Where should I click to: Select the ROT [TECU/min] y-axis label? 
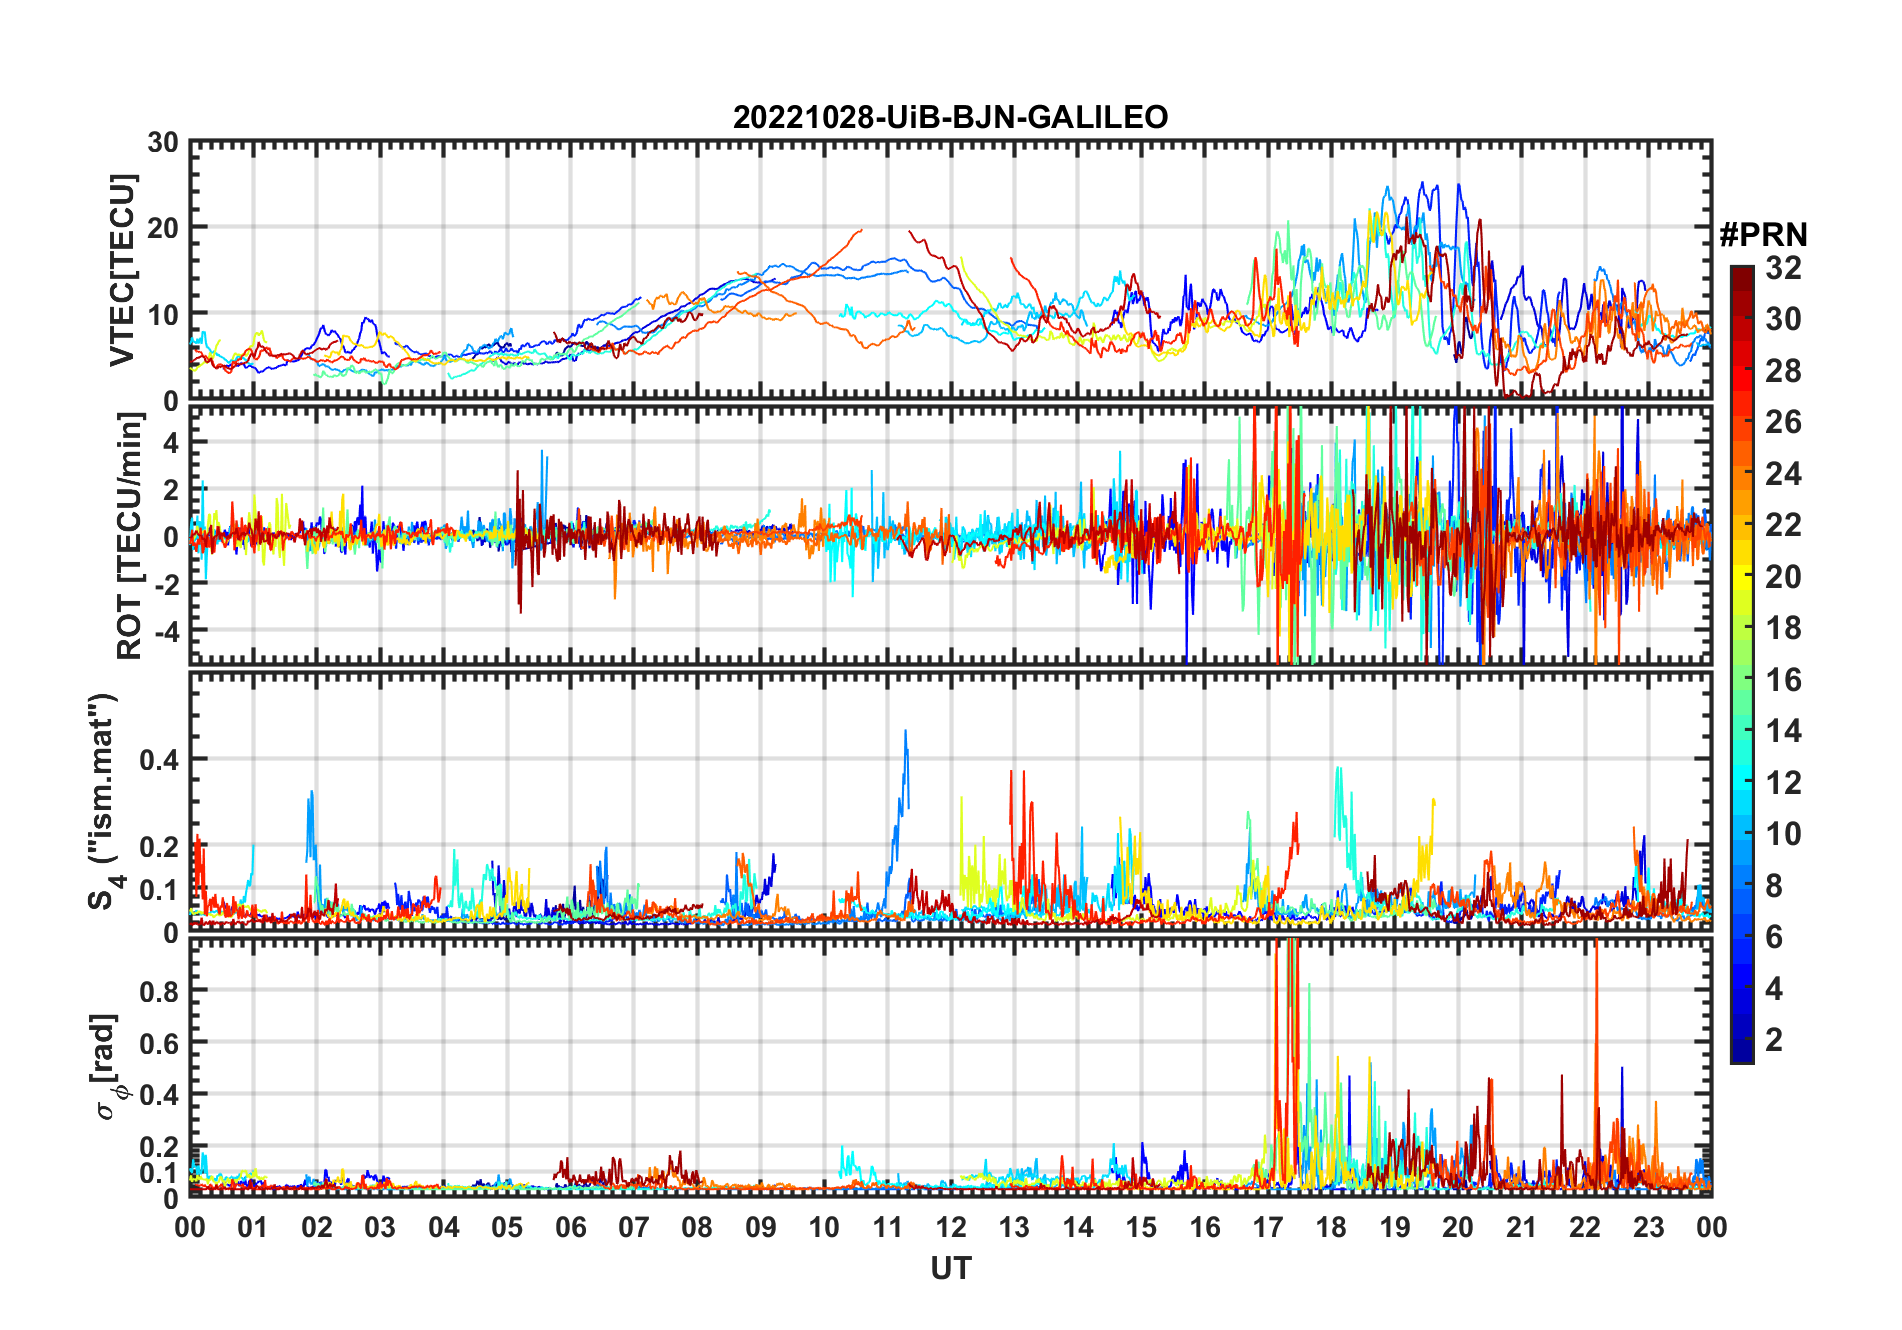pos(130,536)
